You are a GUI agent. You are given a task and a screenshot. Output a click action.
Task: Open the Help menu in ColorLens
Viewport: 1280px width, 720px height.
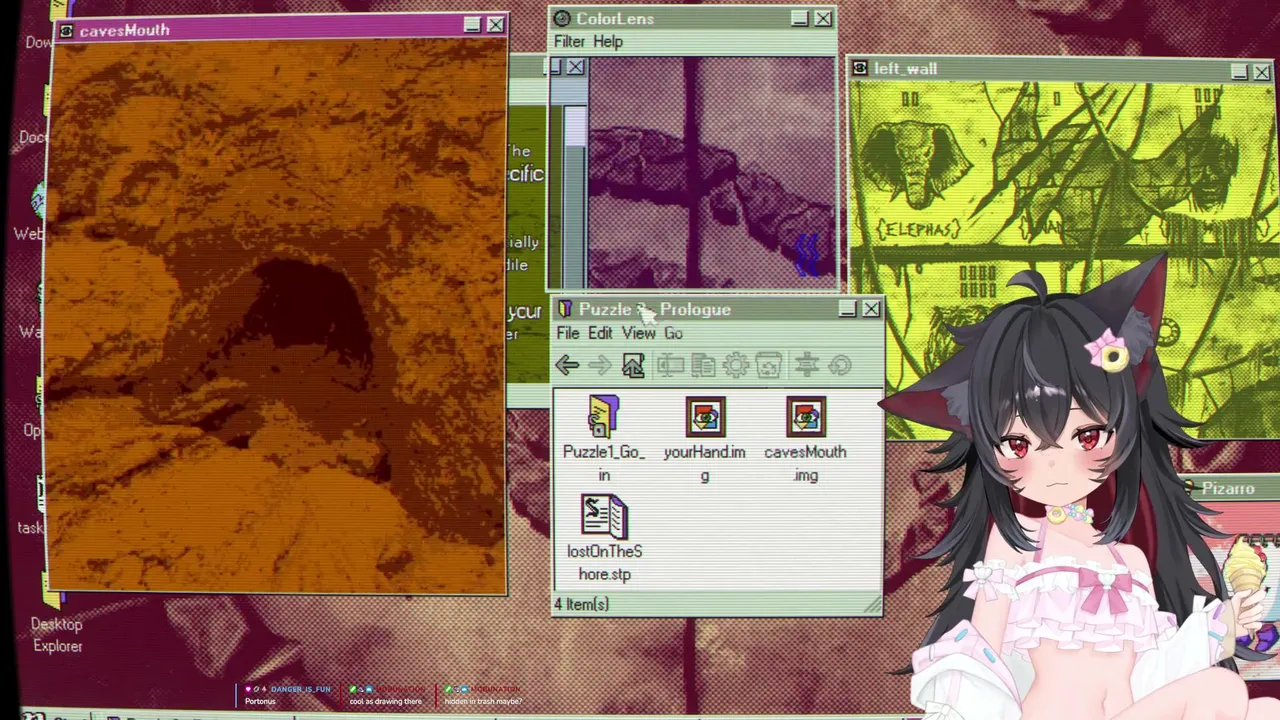click(x=608, y=42)
